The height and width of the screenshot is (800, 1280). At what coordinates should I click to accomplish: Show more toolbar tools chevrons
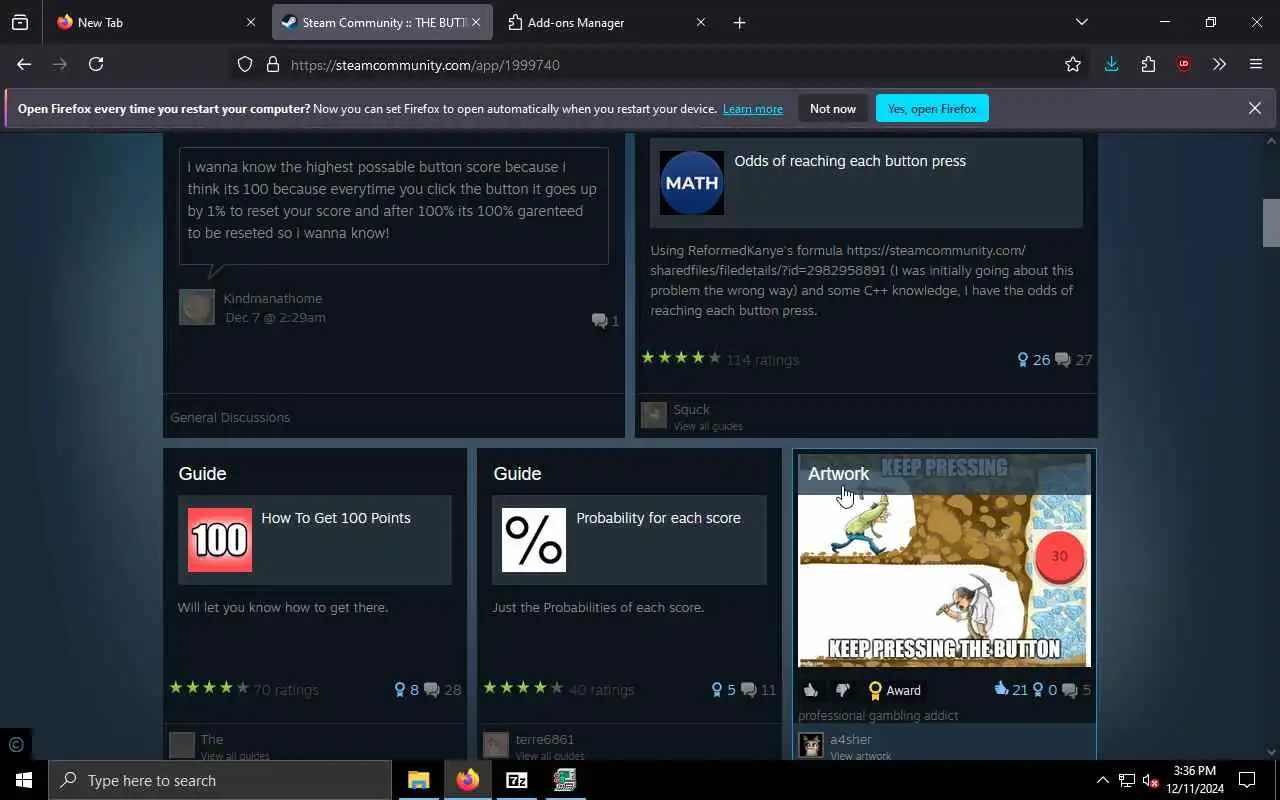(1219, 64)
